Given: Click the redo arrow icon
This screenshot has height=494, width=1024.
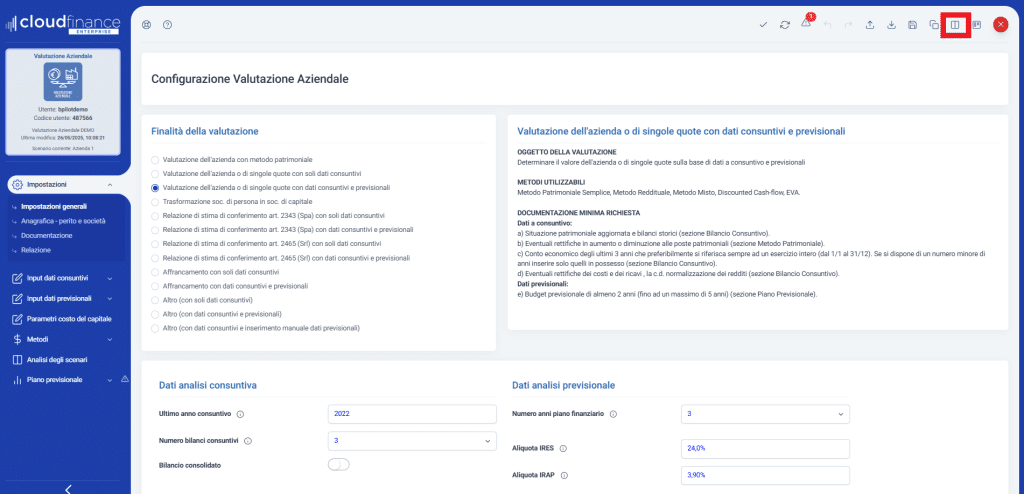Looking at the screenshot, I should click(848, 25).
